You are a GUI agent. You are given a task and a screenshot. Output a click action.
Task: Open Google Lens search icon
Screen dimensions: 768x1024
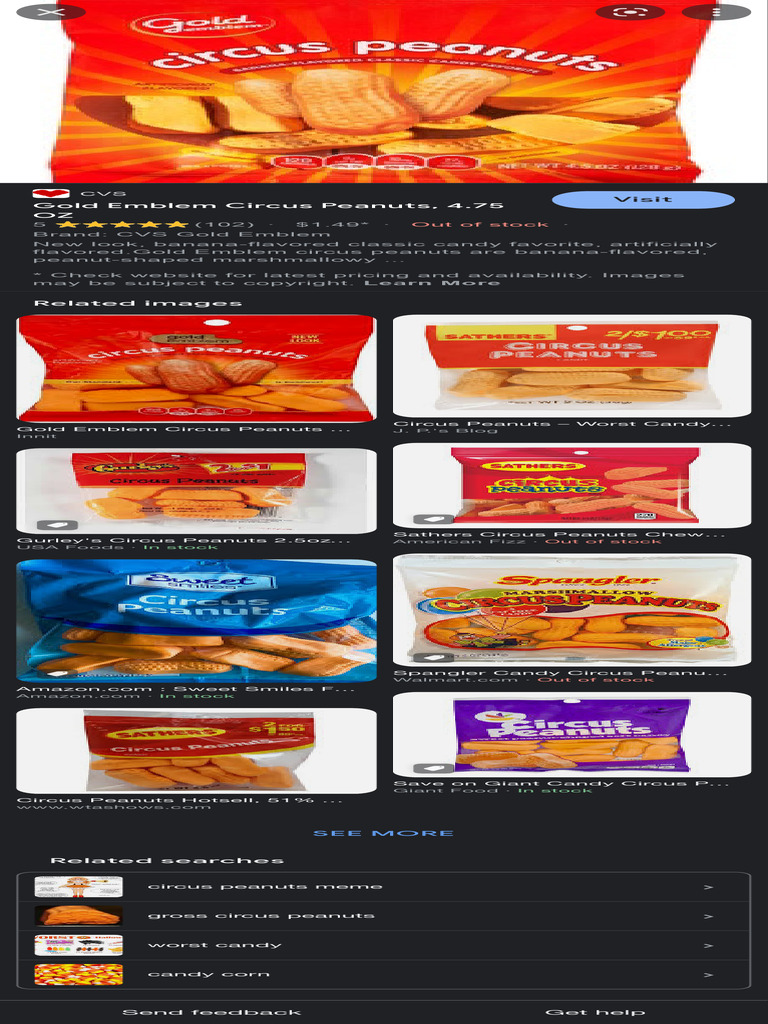pyautogui.click(x=630, y=12)
